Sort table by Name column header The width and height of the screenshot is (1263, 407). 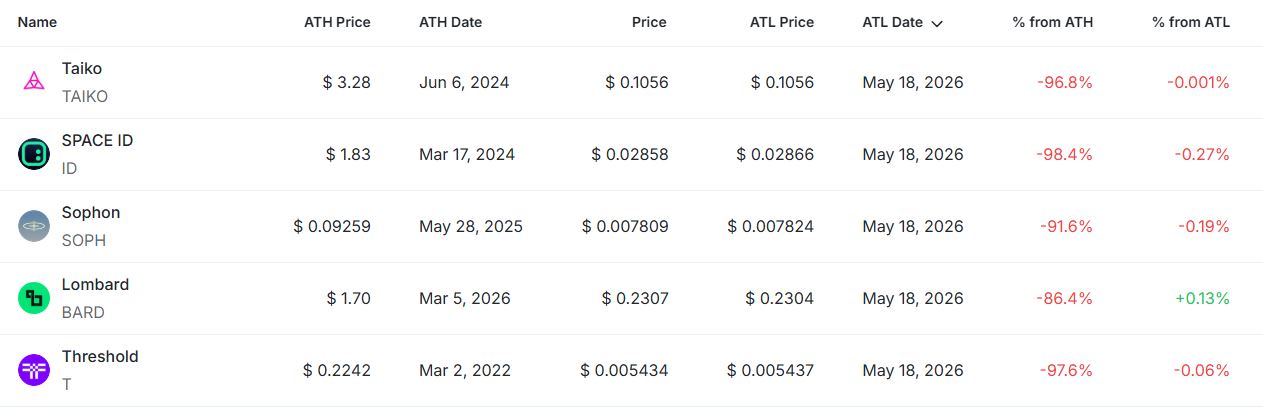coord(38,22)
